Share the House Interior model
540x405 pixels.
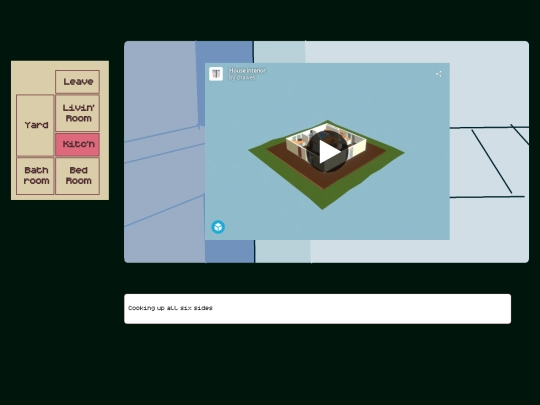tap(438, 74)
